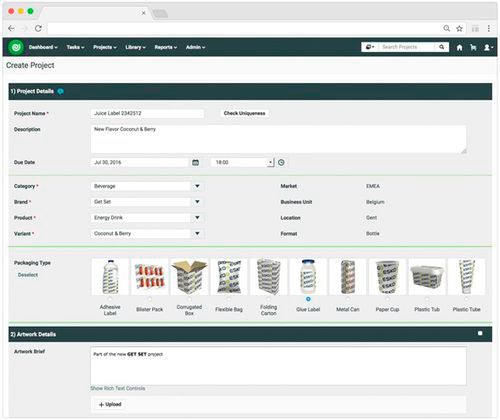500x420 pixels.
Task: Reload the page with refresh icon
Action: coord(38,29)
